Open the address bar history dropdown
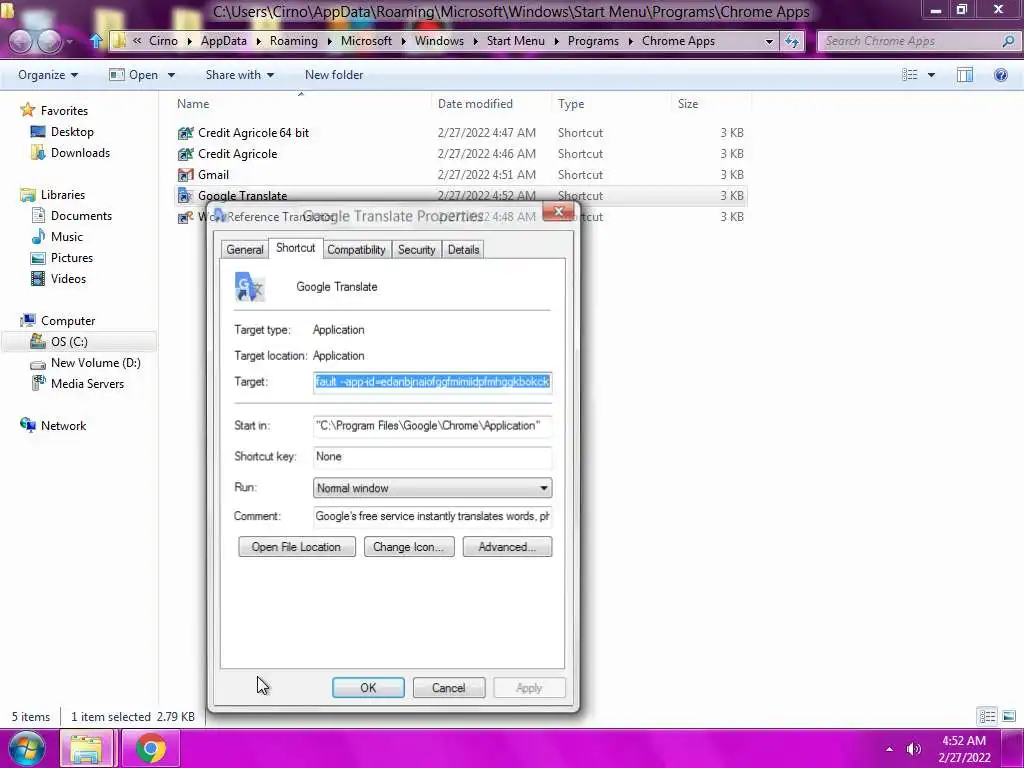Viewport: 1024px width, 768px height. (x=769, y=41)
